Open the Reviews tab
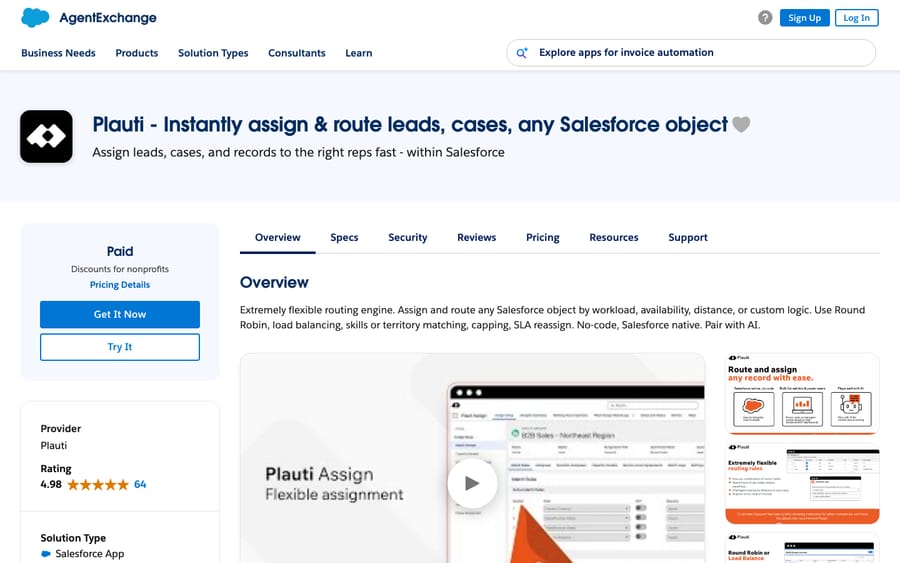The image size is (900, 563). [x=476, y=238]
